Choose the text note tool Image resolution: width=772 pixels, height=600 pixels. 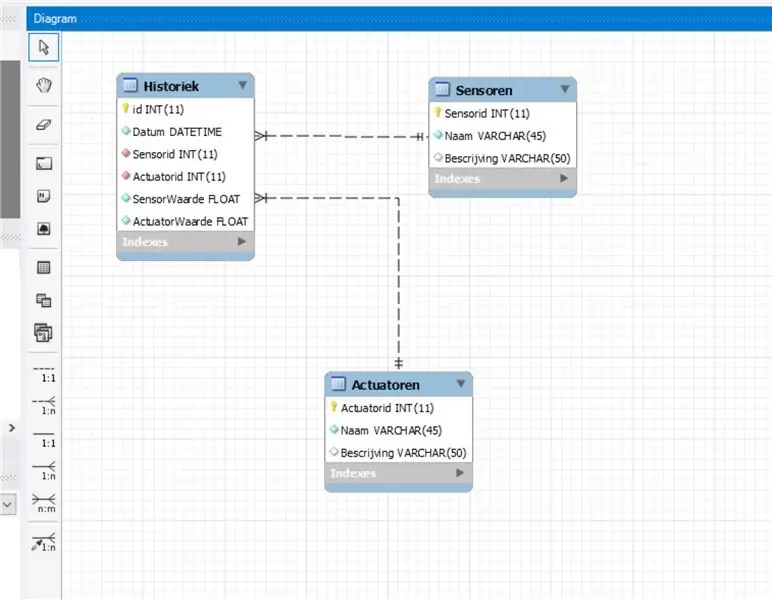coord(44,196)
